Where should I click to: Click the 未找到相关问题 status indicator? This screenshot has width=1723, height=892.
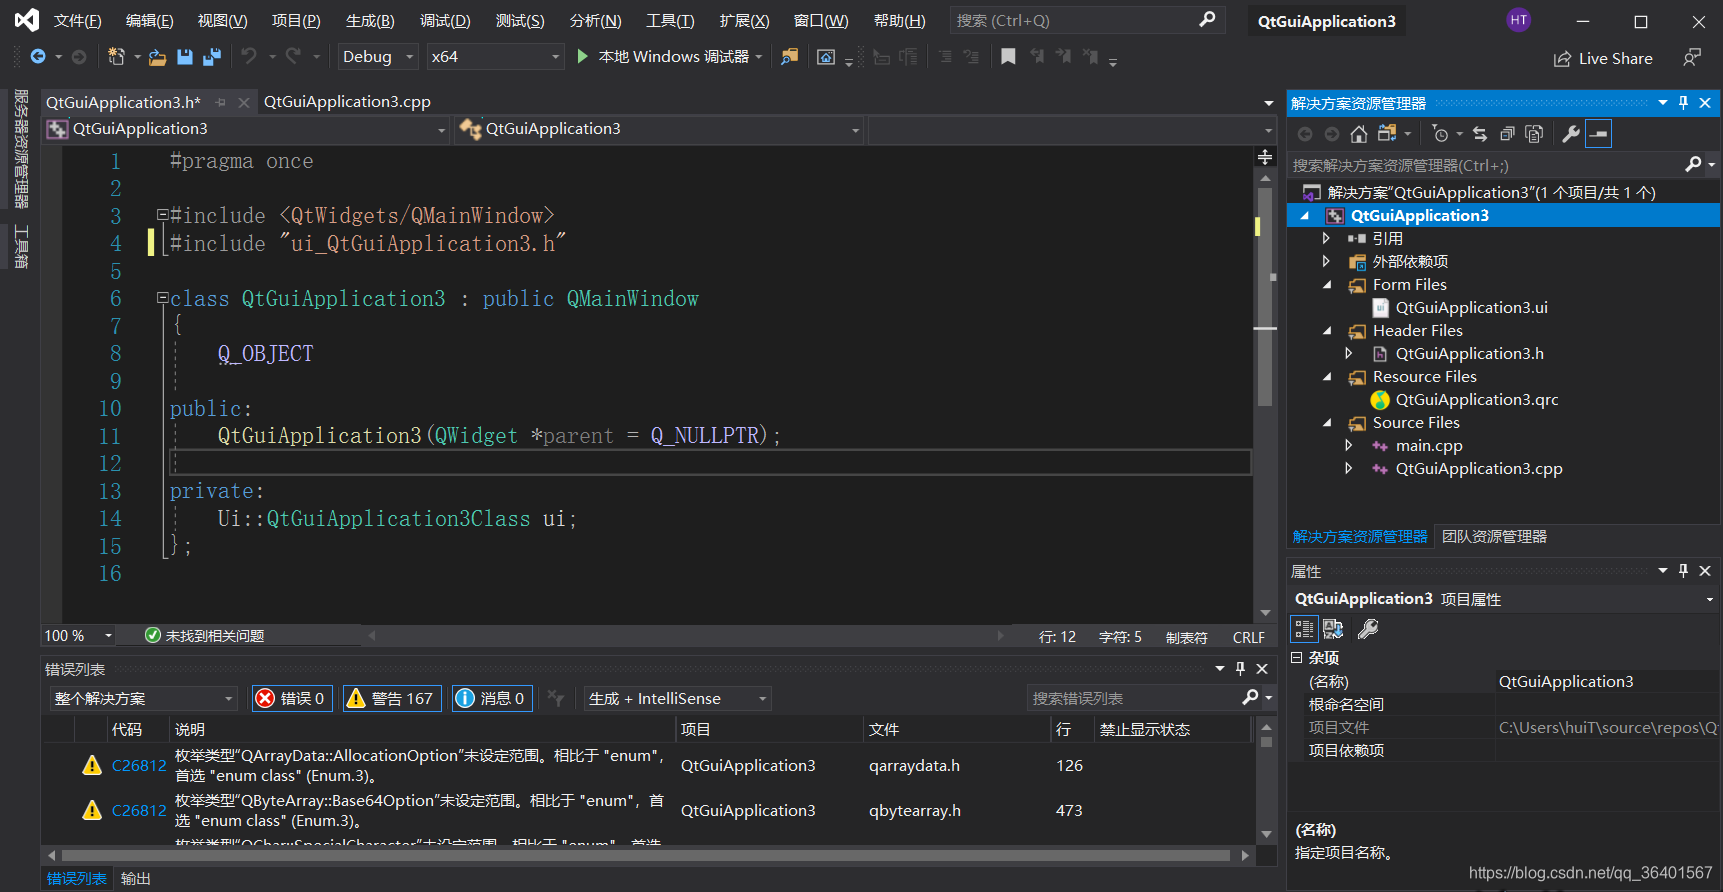205,636
